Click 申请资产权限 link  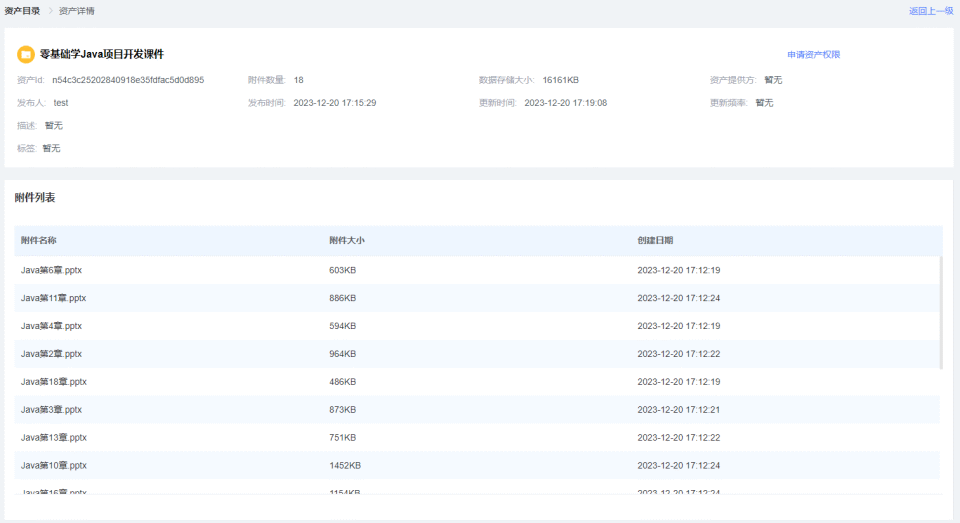[x=814, y=55]
